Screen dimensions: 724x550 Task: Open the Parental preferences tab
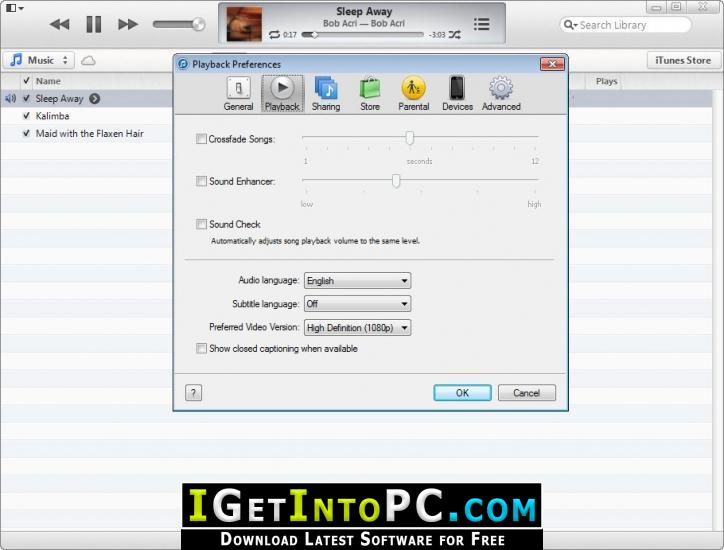coord(414,94)
